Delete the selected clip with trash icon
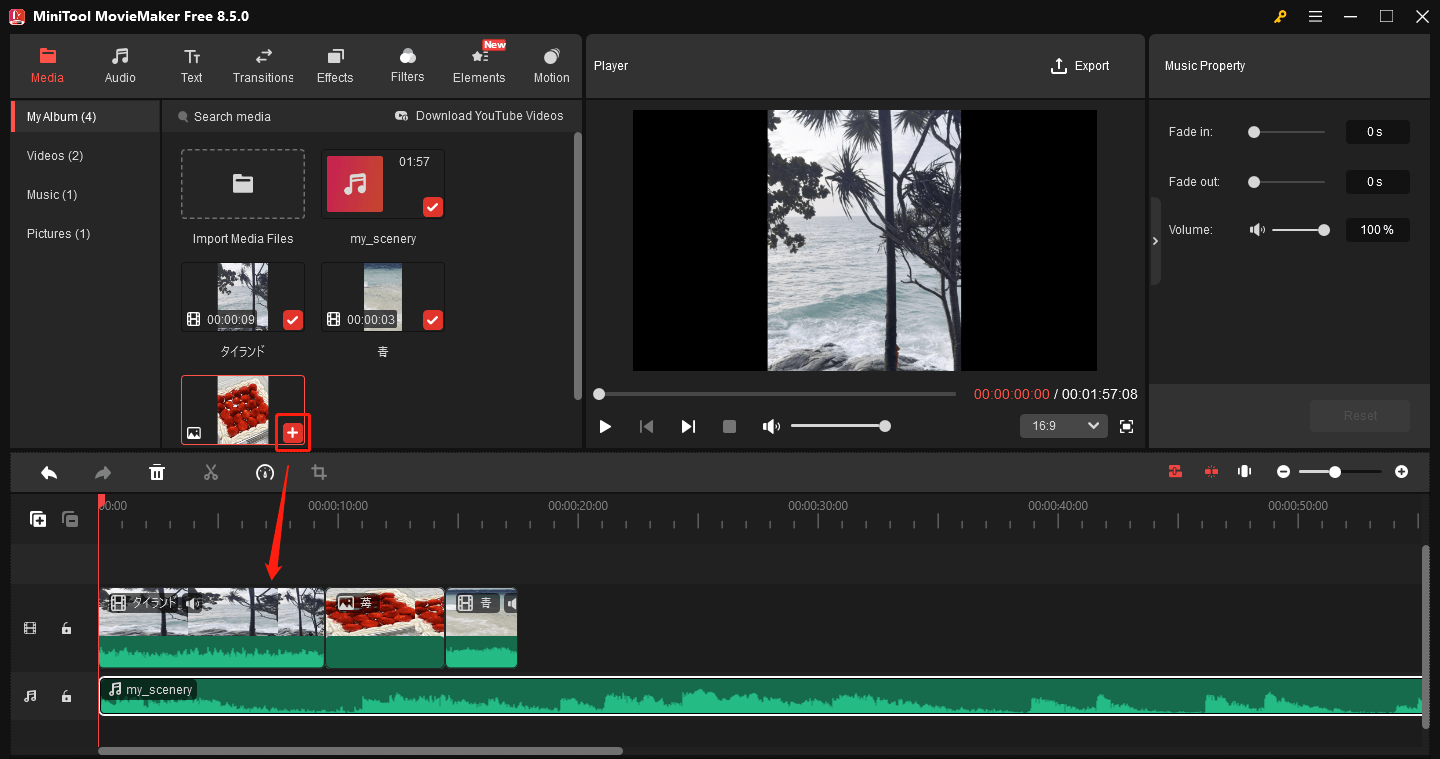Image resolution: width=1440 pixels, height=759 pixels. 157,472
